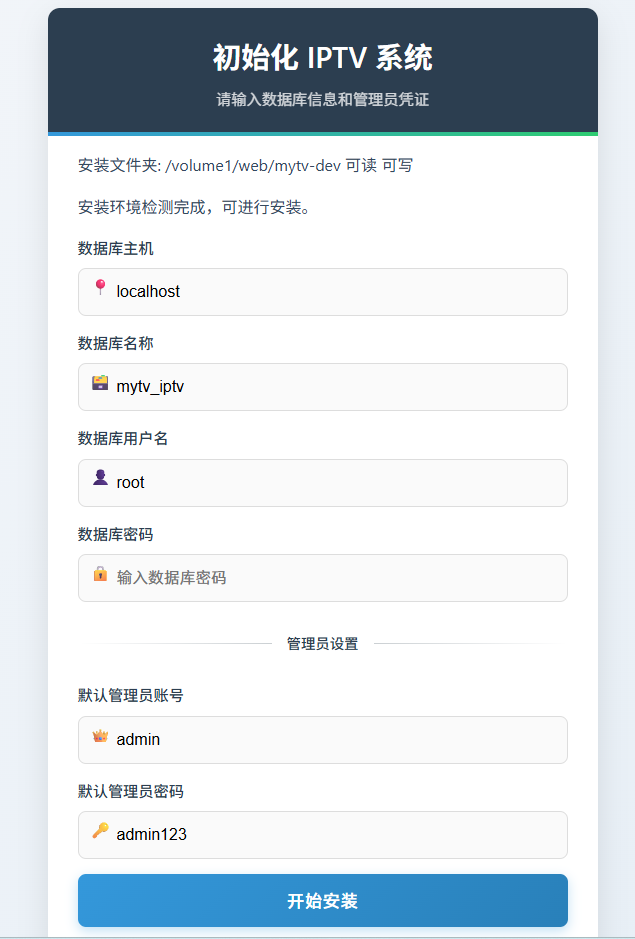Image resolution: width=635 pixels, height=939 pixels.
Task: Click the 开始安装 install button
Action: [x=323, y=900]
